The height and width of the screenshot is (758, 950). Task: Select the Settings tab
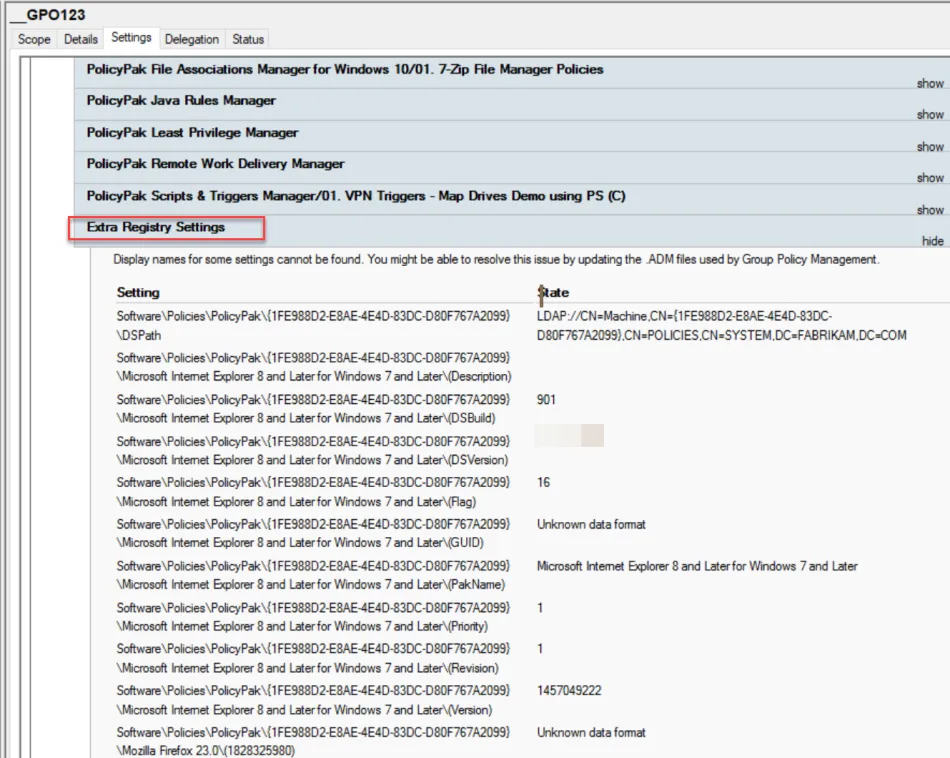(131, 38)
